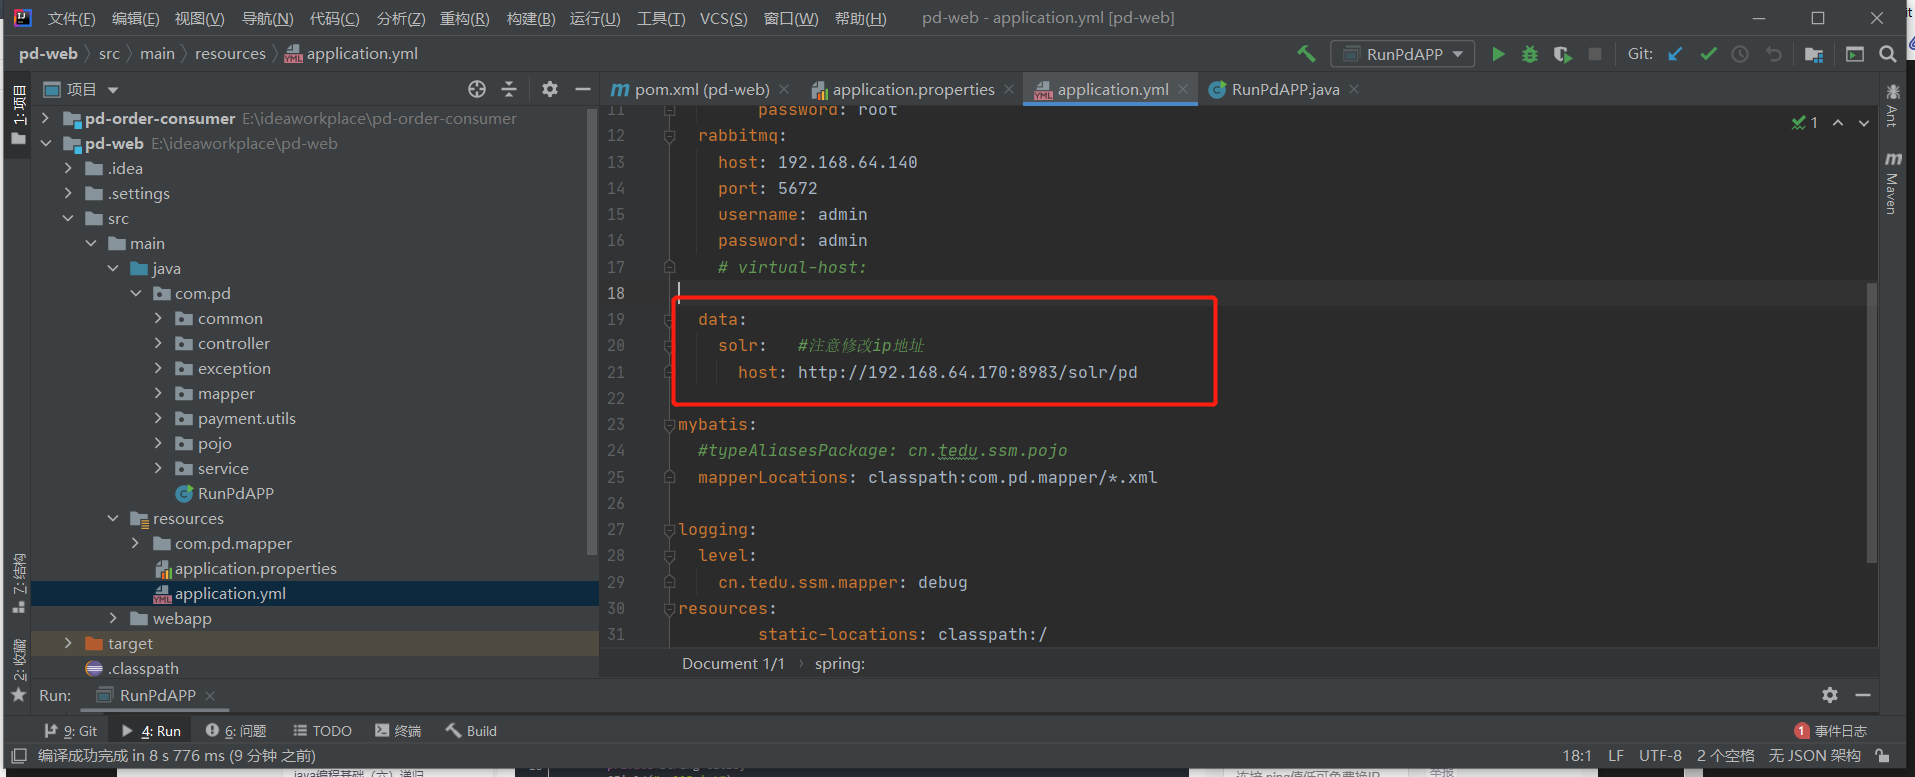This screenshot has height=777, width=1915.
Task: Click the greyed-out Stop square icon
Action: tap(1595, 54)
